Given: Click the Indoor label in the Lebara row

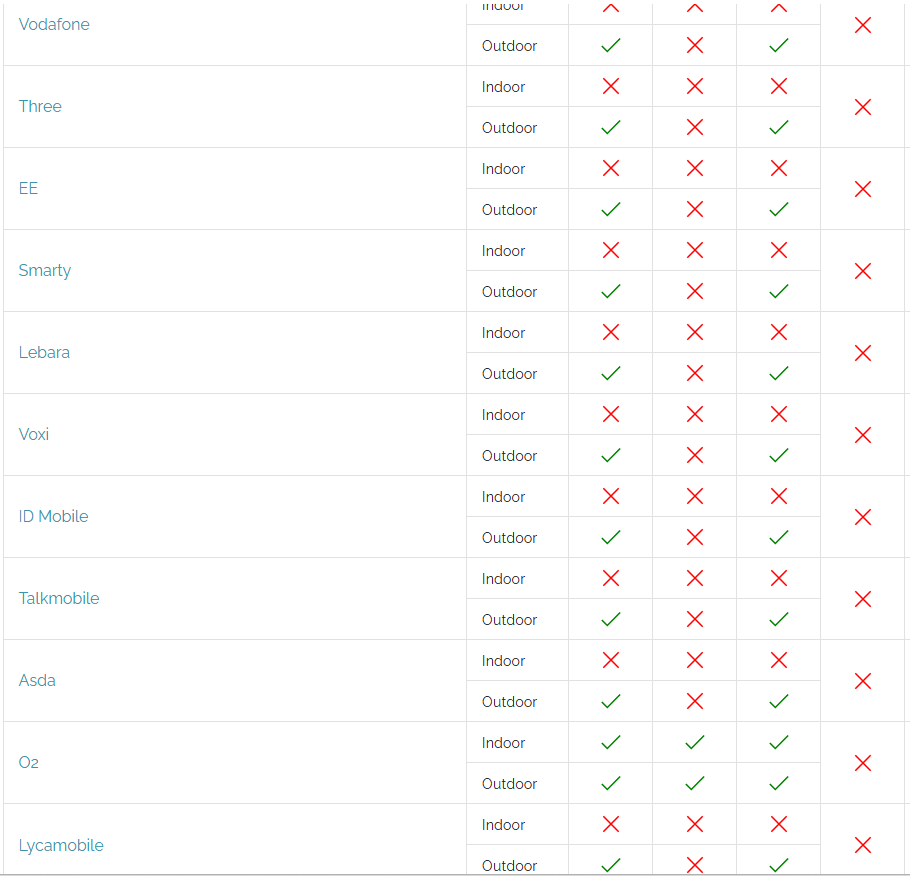Looking at the screenshot, I should tap(503, 333).
